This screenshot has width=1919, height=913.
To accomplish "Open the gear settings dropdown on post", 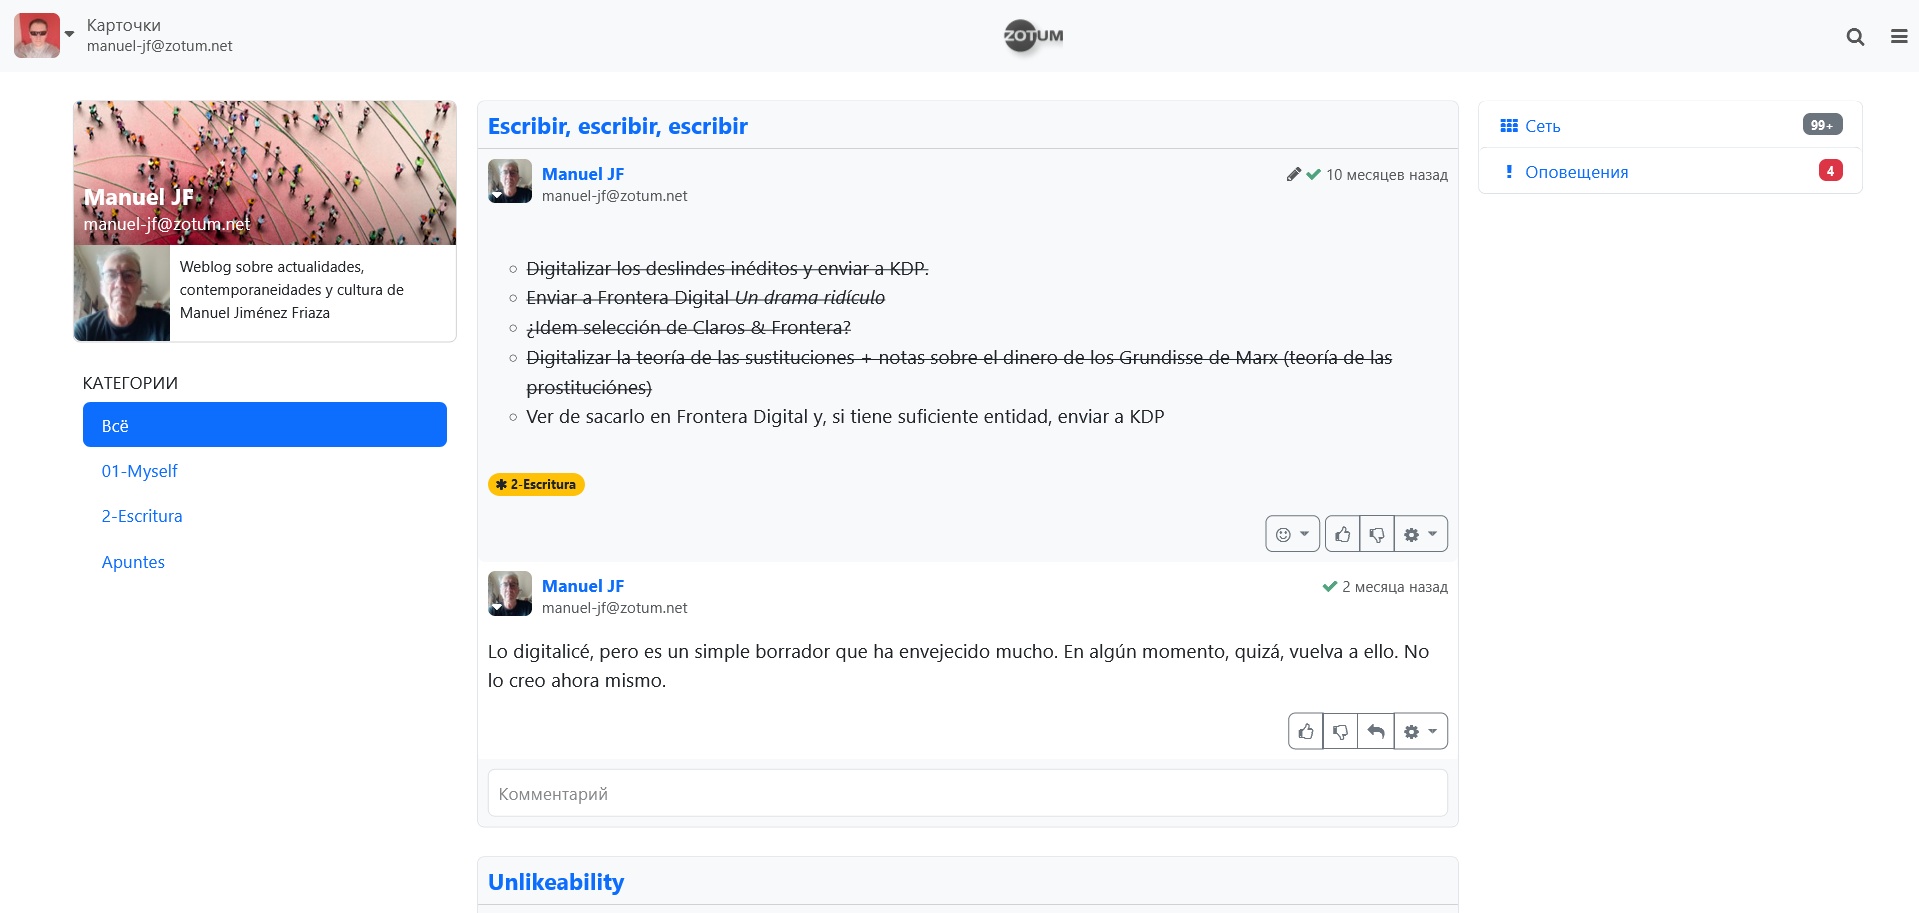I will (1420, 534).
